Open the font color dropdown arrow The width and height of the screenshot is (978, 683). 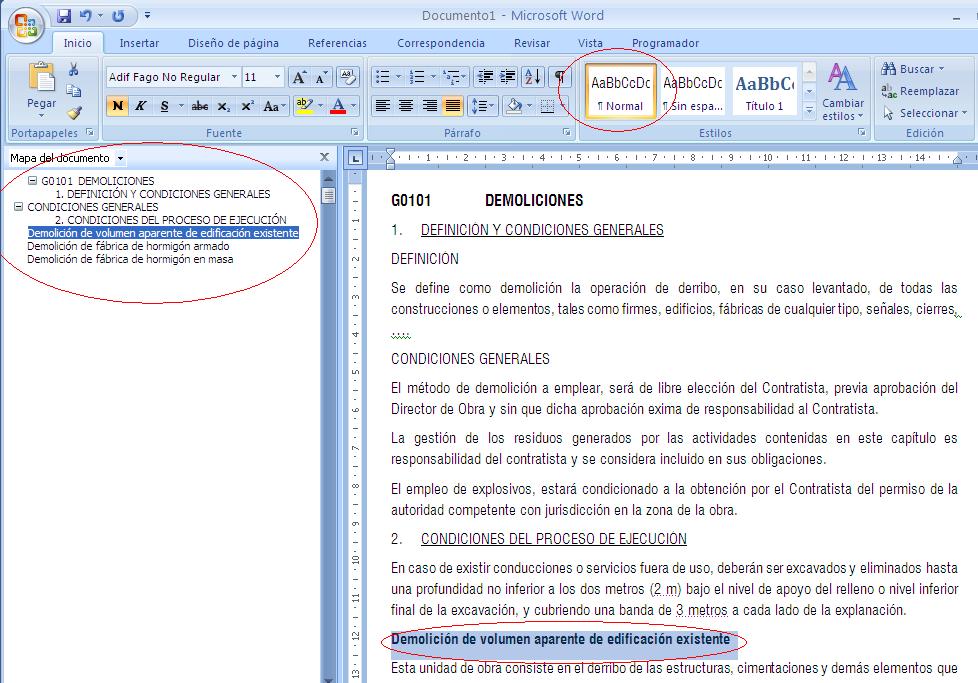[x=354, y=106]
